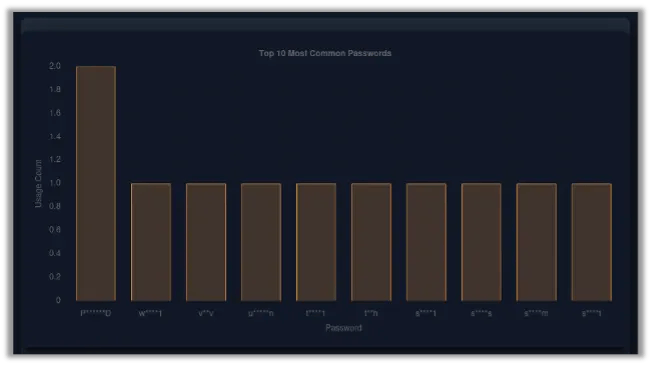
Task: Click the 1.0 y-axis tick label
Action: click(x=55, y=183)
